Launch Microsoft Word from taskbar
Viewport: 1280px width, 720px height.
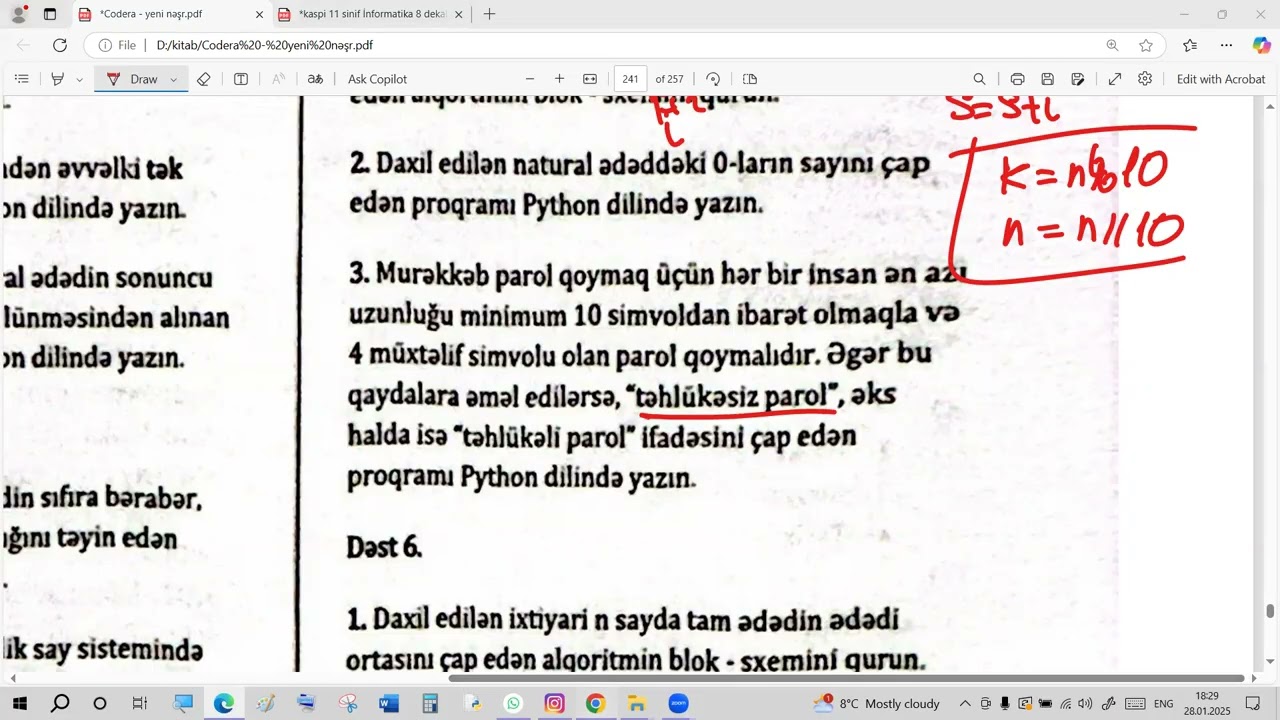(x=389, y=703)
